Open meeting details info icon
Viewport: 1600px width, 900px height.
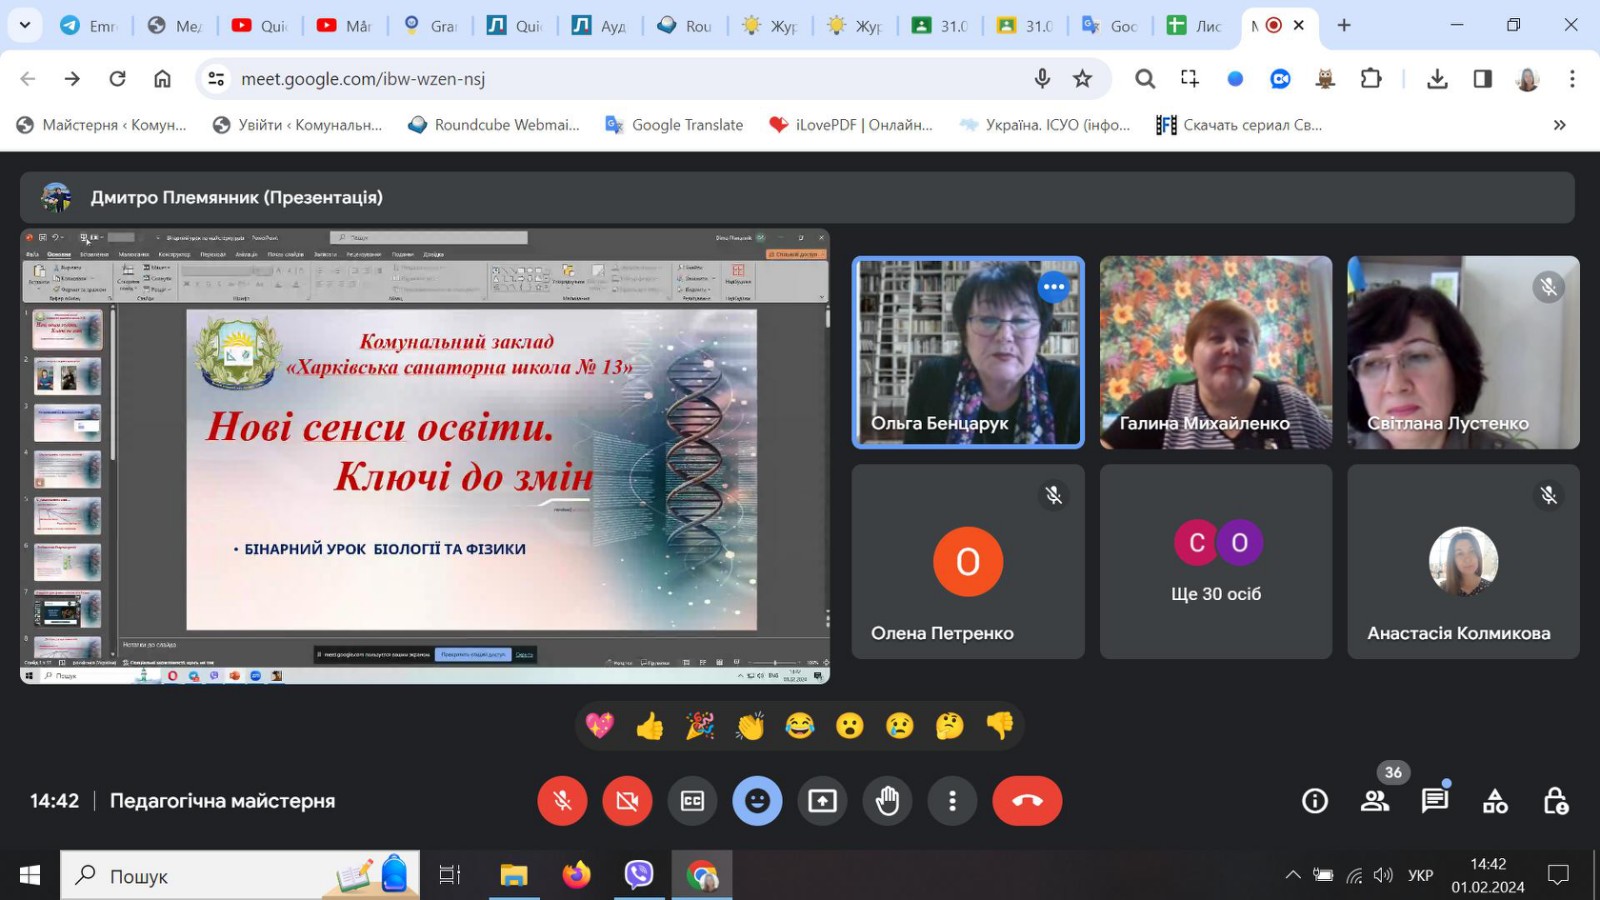click(x=1315, y=801)
